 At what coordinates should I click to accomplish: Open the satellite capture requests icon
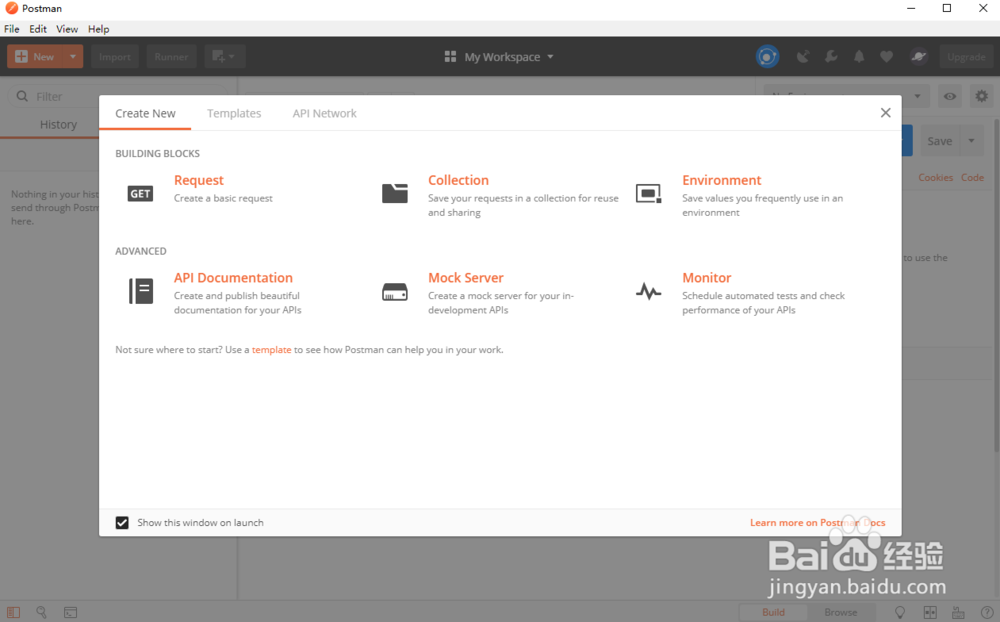pos(803,57)
